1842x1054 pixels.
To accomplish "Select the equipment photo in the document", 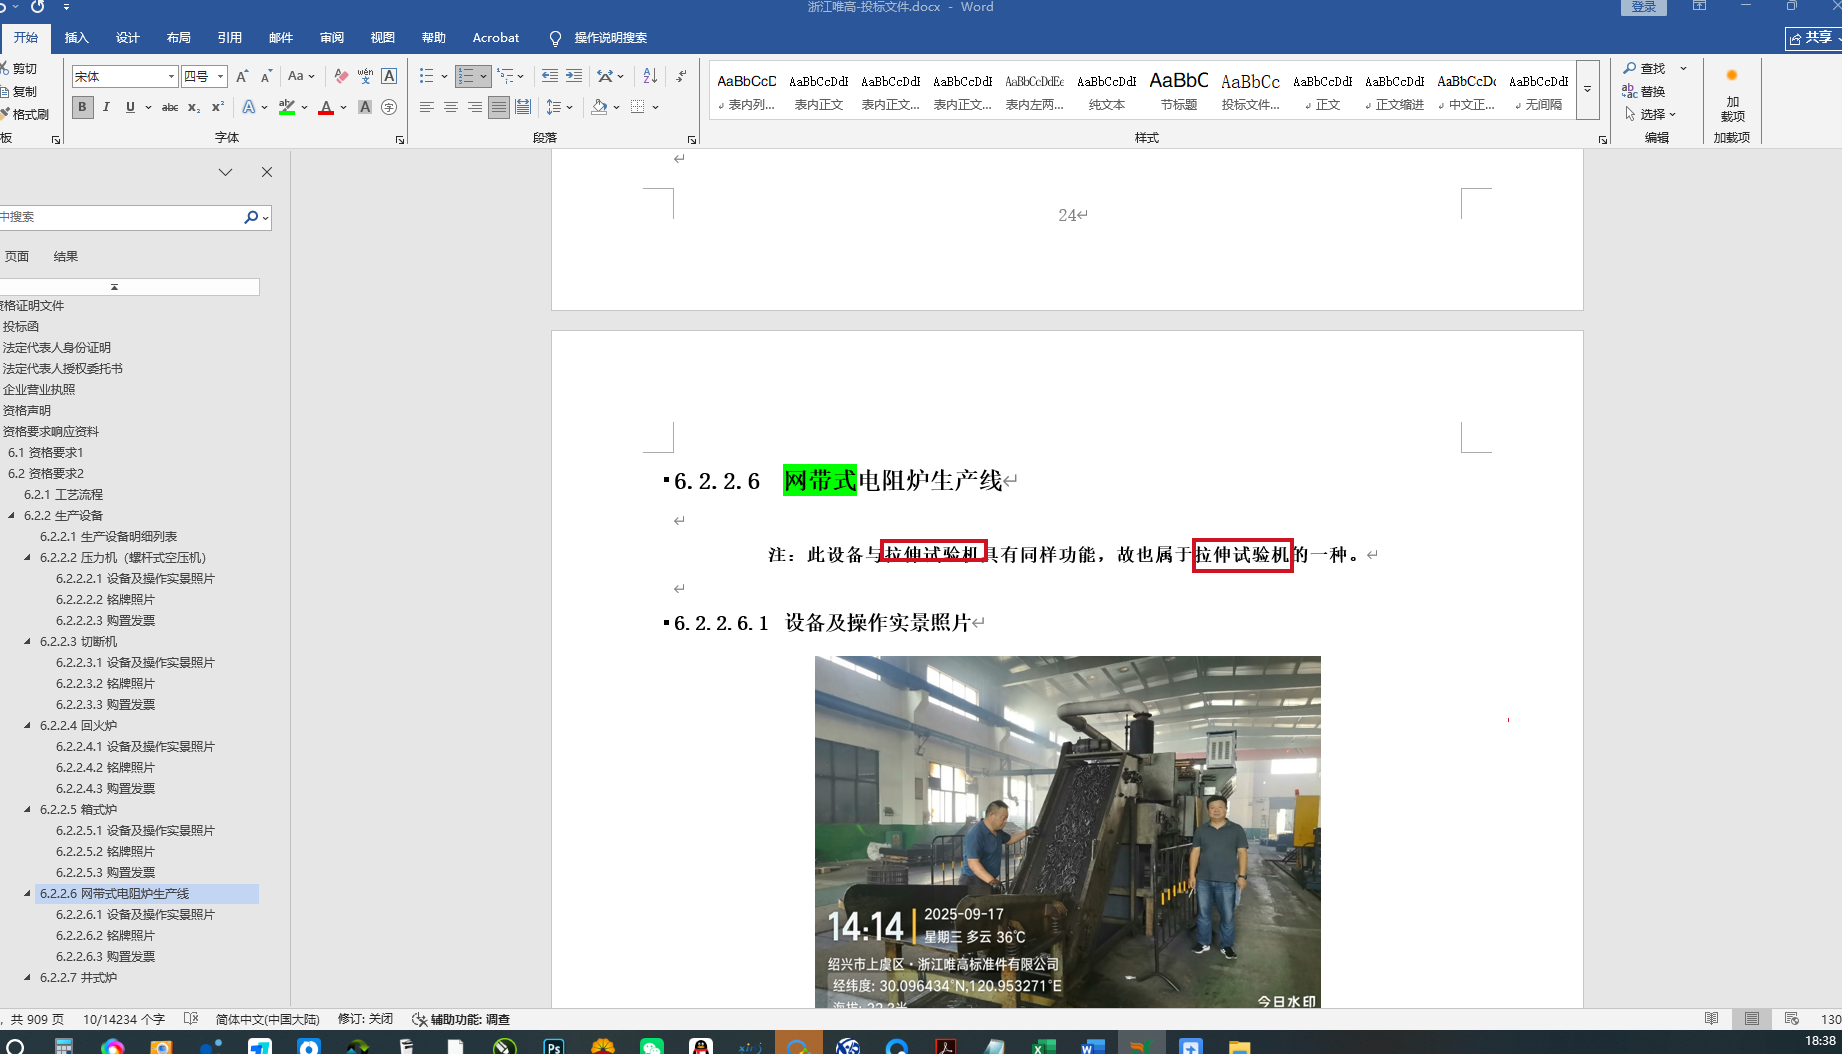I will 1067,831.
